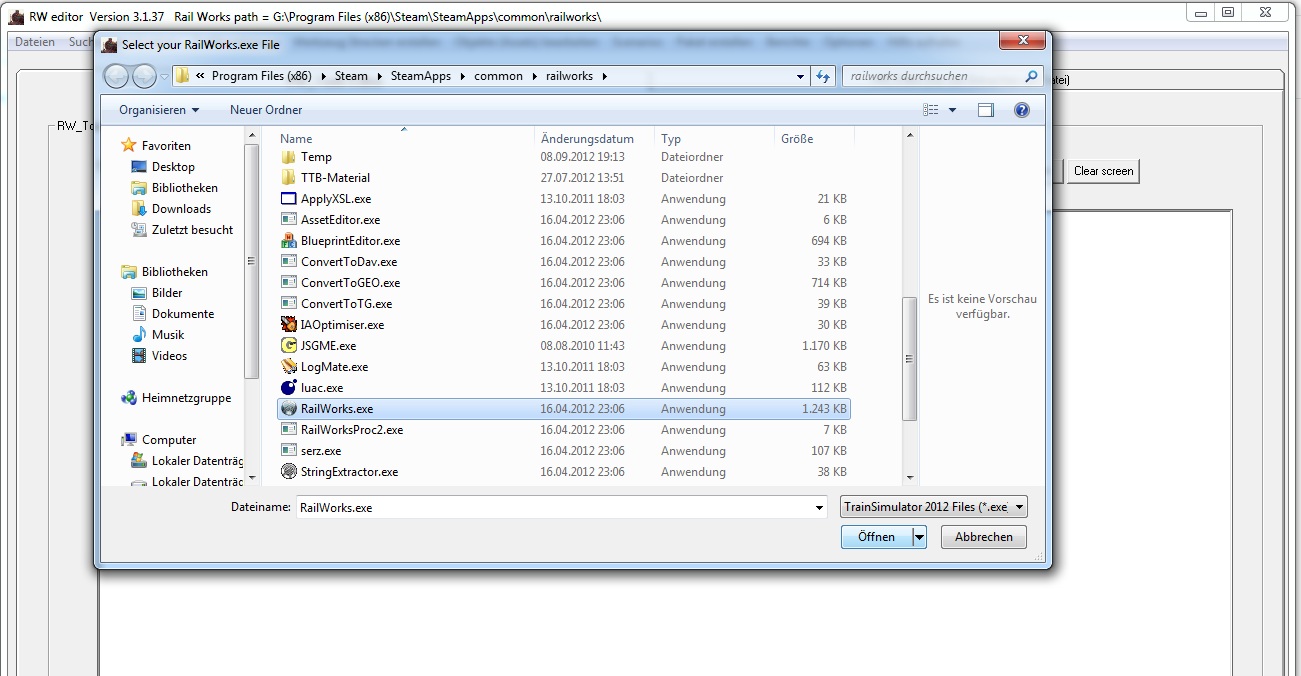1301x676 pixels.
Task: Select Zuletzt besucht in the sidebar
Action: click(192, 230)
